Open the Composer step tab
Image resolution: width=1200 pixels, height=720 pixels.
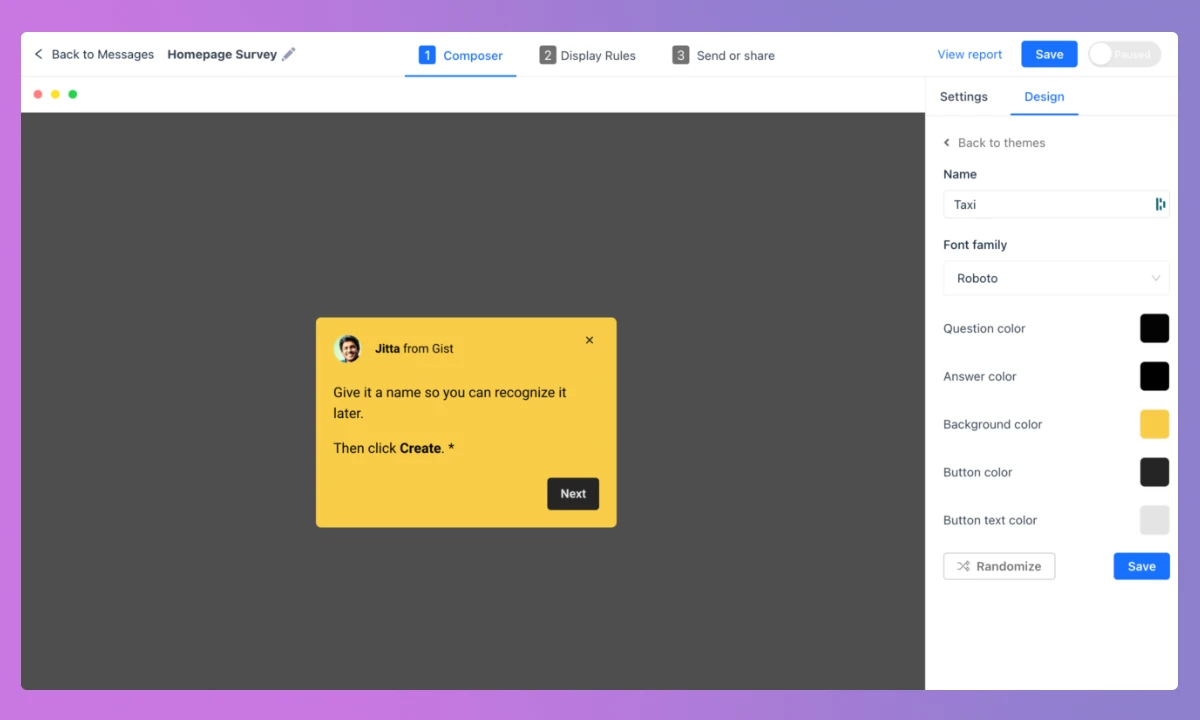pos(461,55)
